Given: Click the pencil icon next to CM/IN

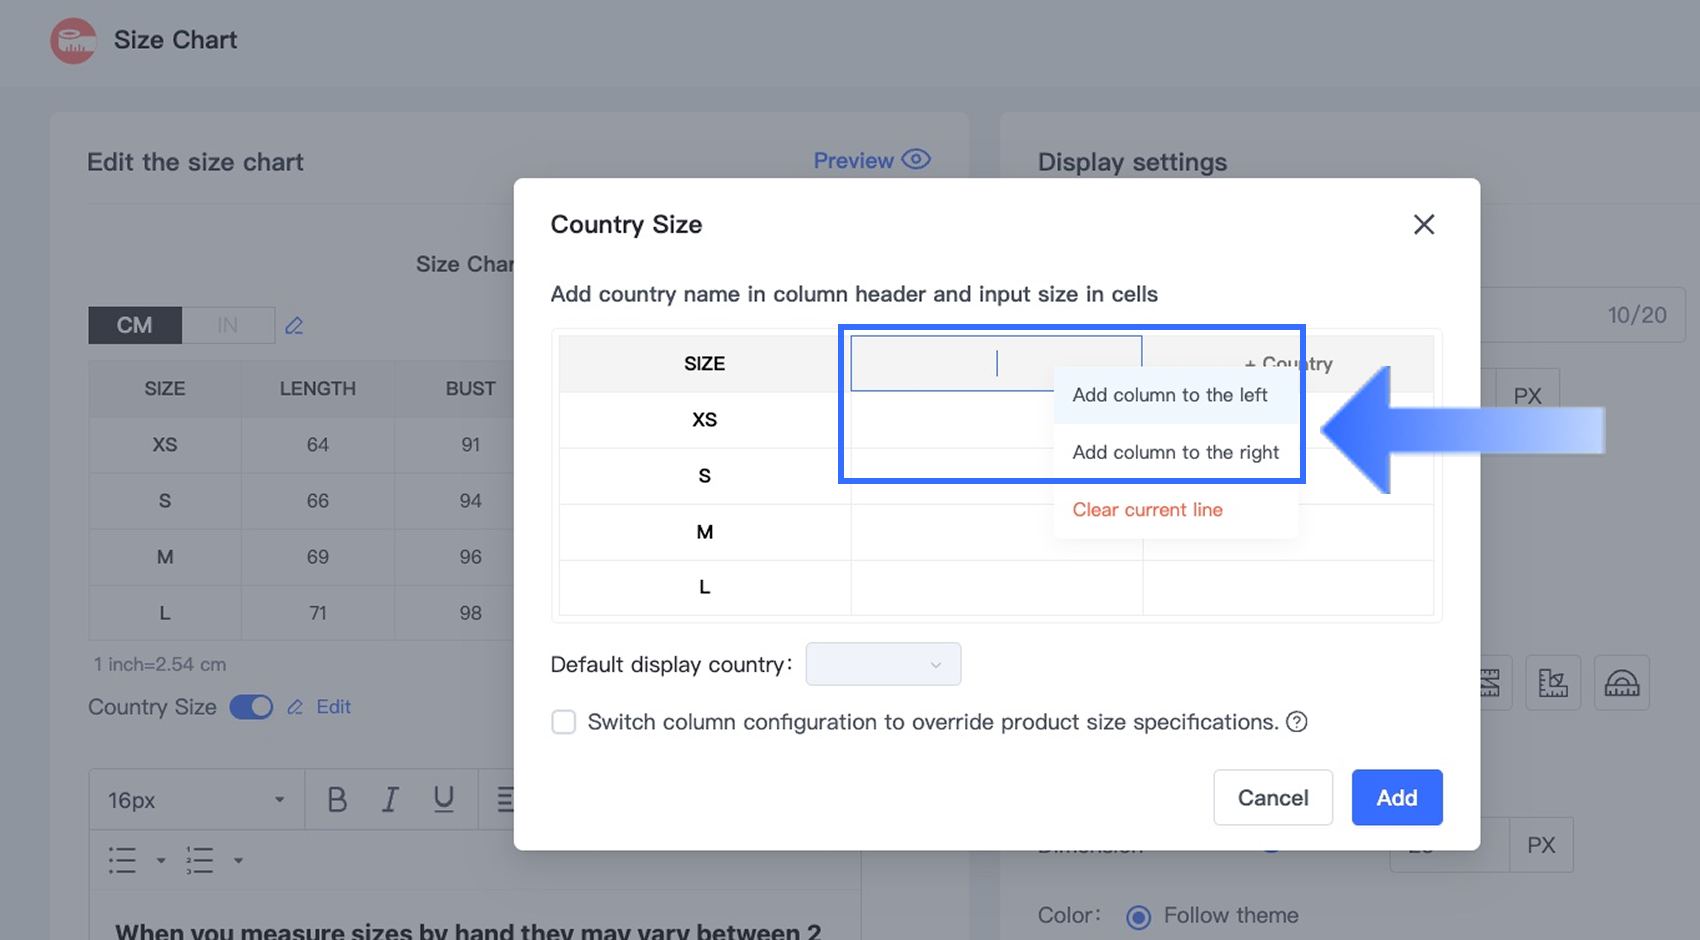Looking at the screenshot, I should (x=294, y=326).
